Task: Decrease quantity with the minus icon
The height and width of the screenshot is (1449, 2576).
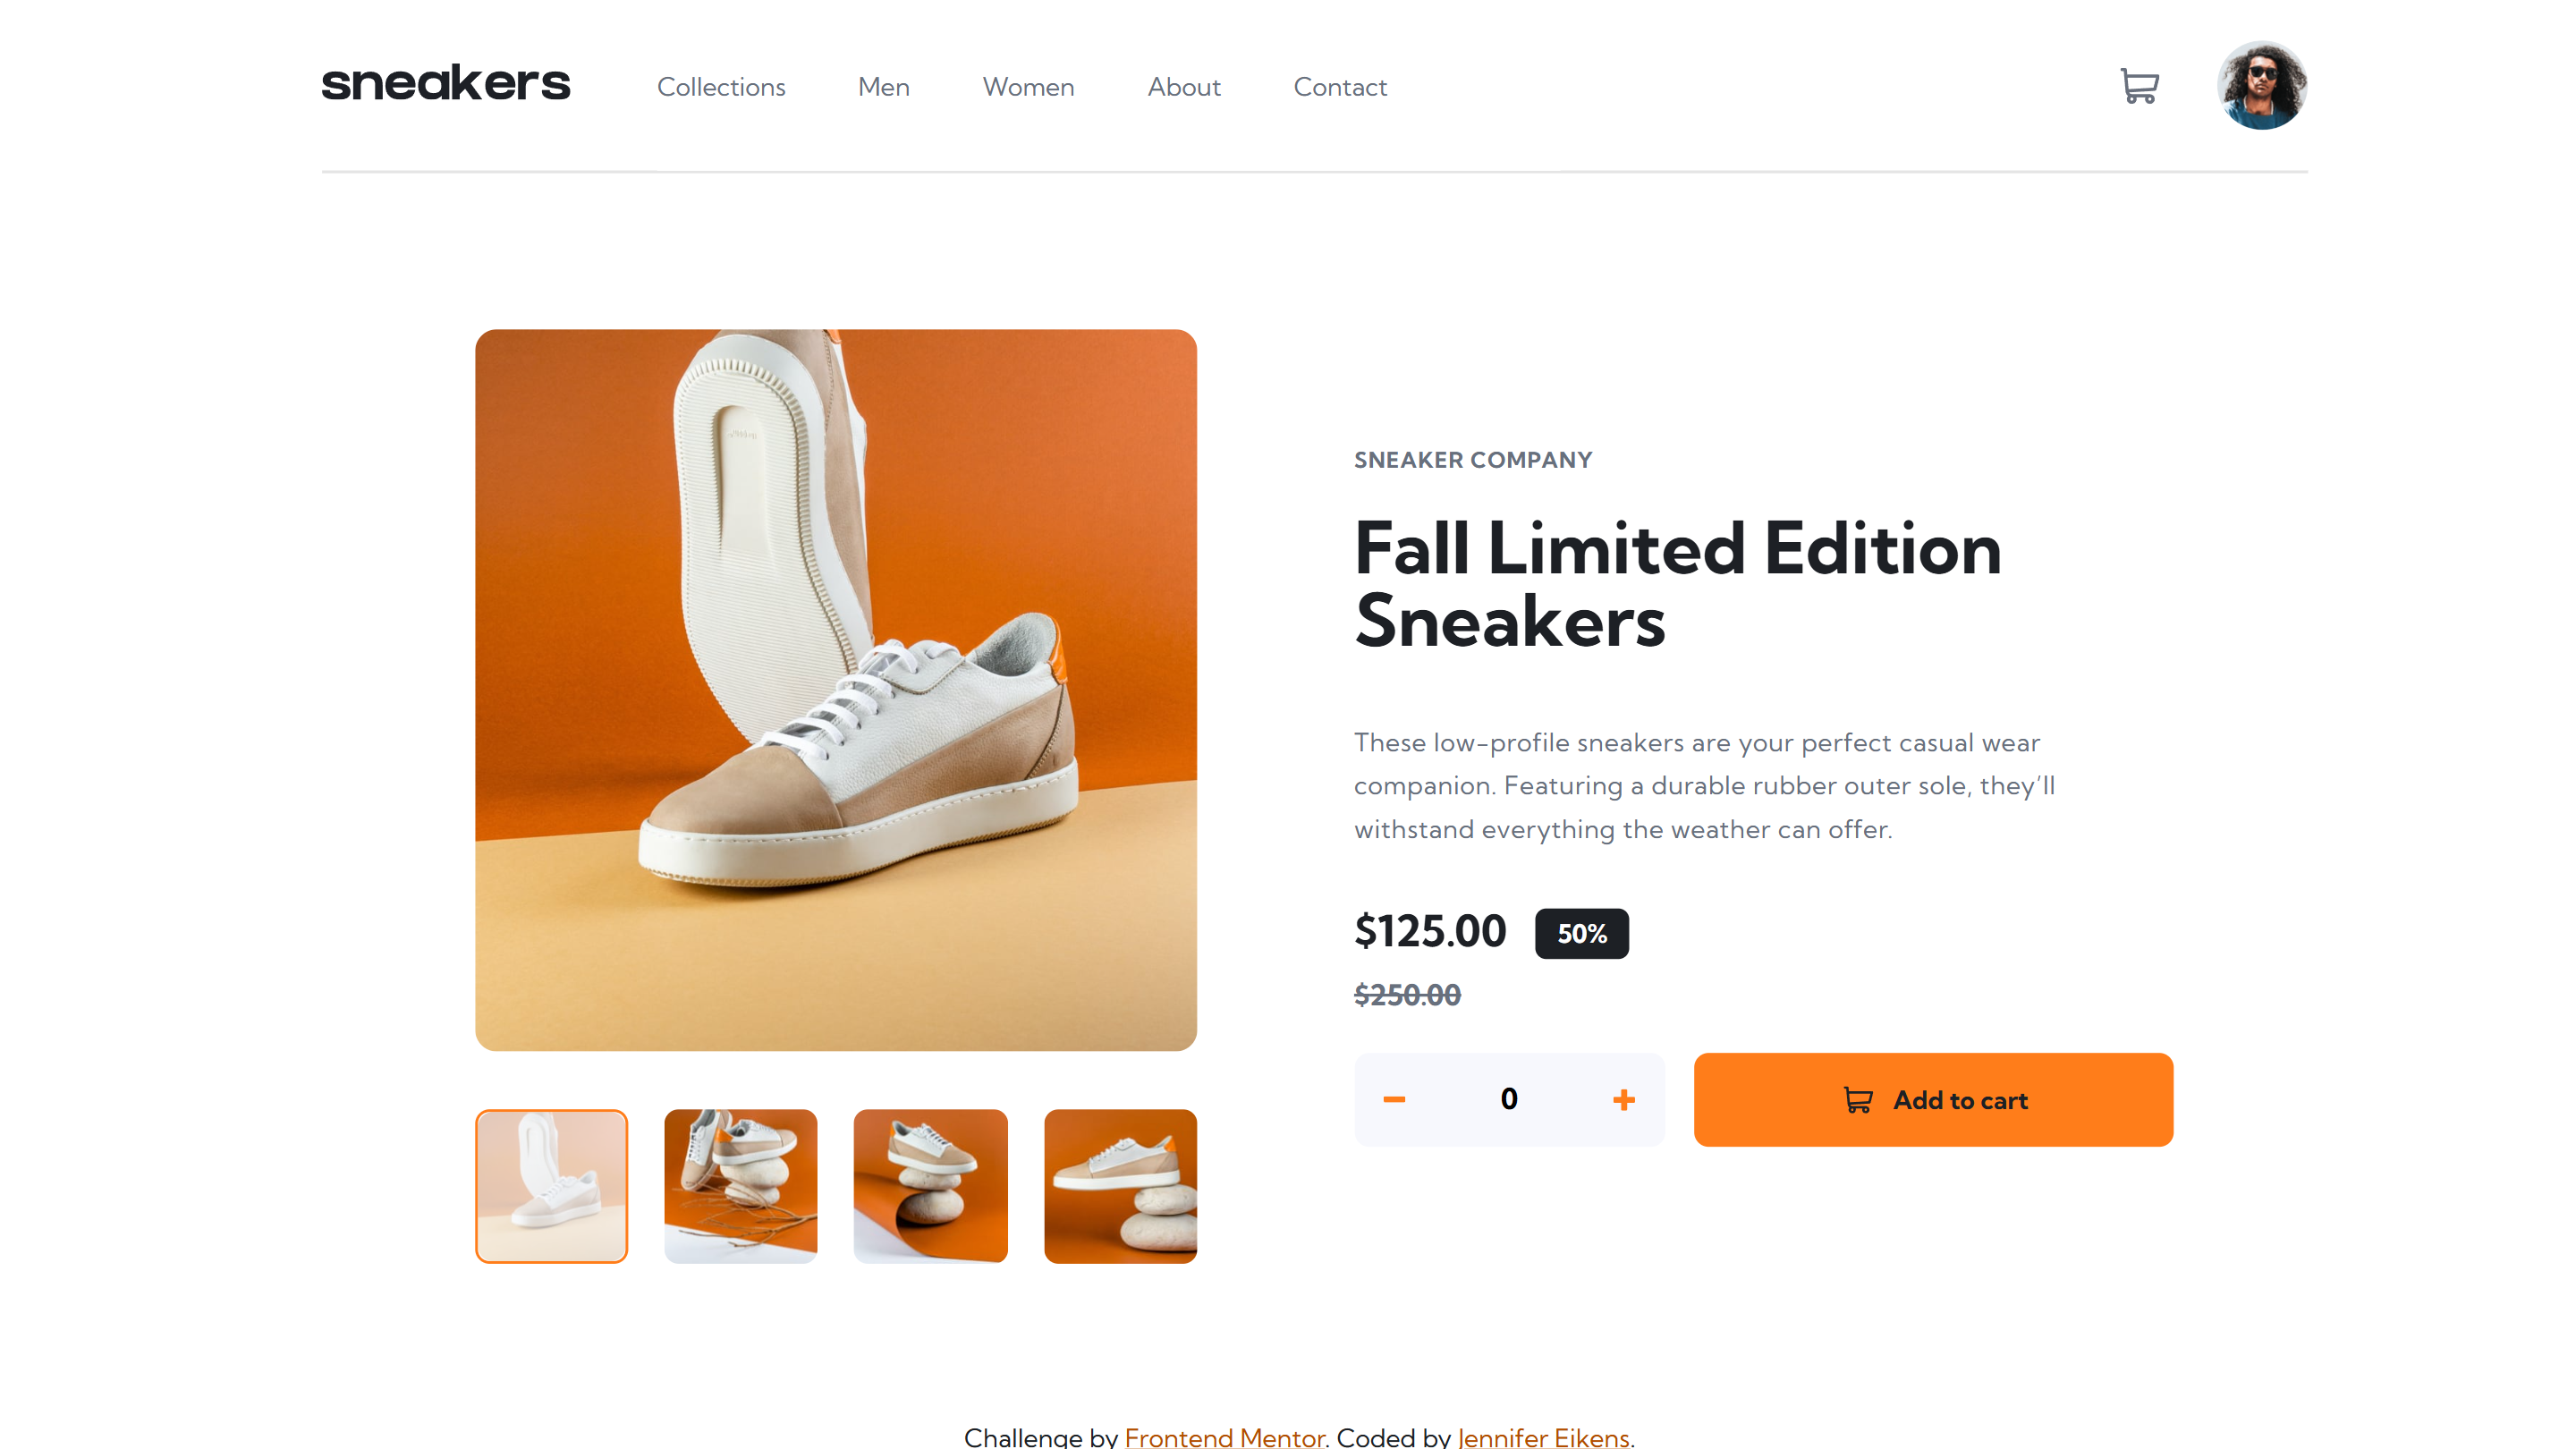Action: [x=1394, y=1099]
